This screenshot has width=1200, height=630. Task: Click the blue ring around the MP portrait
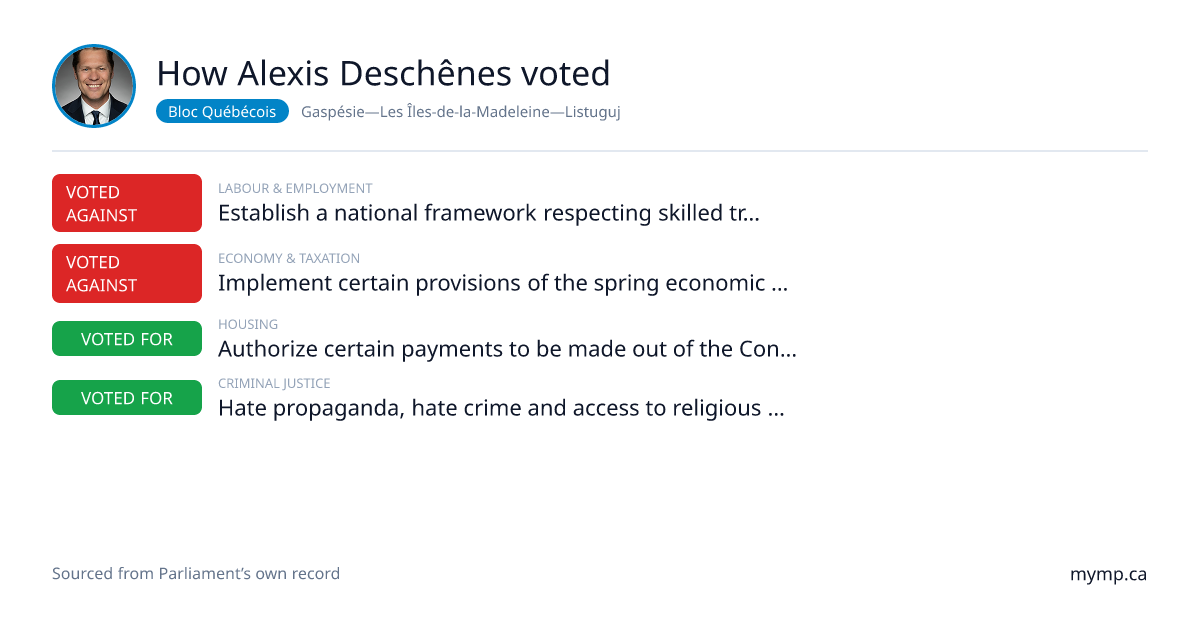coord(94,46)
